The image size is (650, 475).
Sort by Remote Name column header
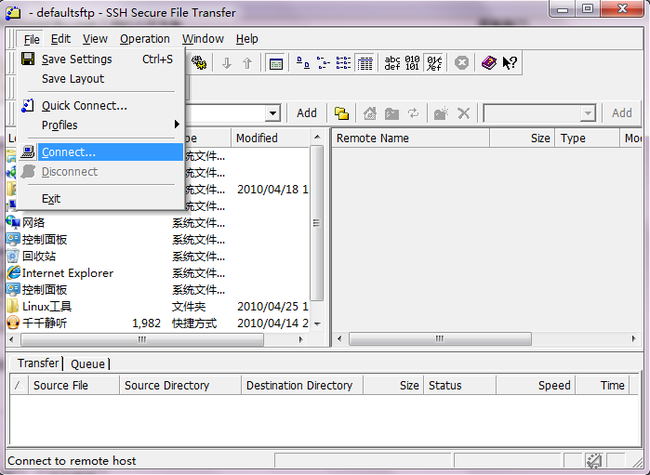411,138
